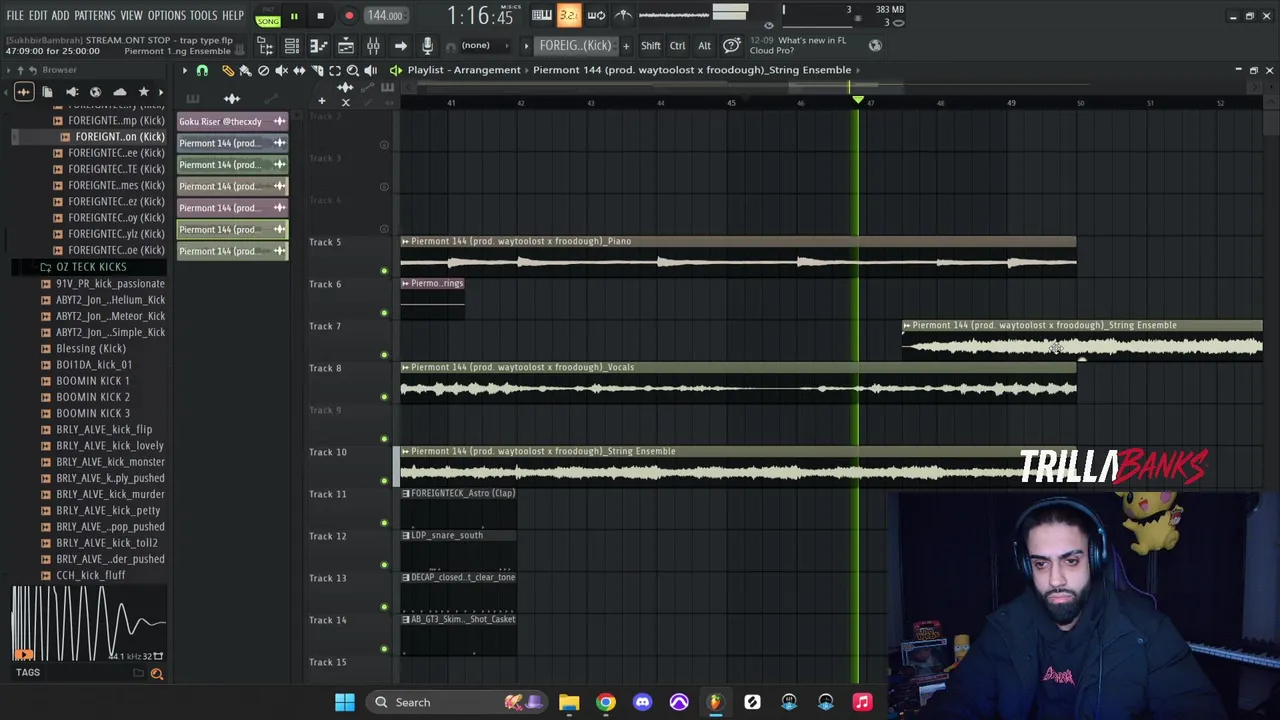Image resolution: width=1280 pixels, height=720 pixels.
Task: Mute Track 12 with its green light
Action: point(384,565)
